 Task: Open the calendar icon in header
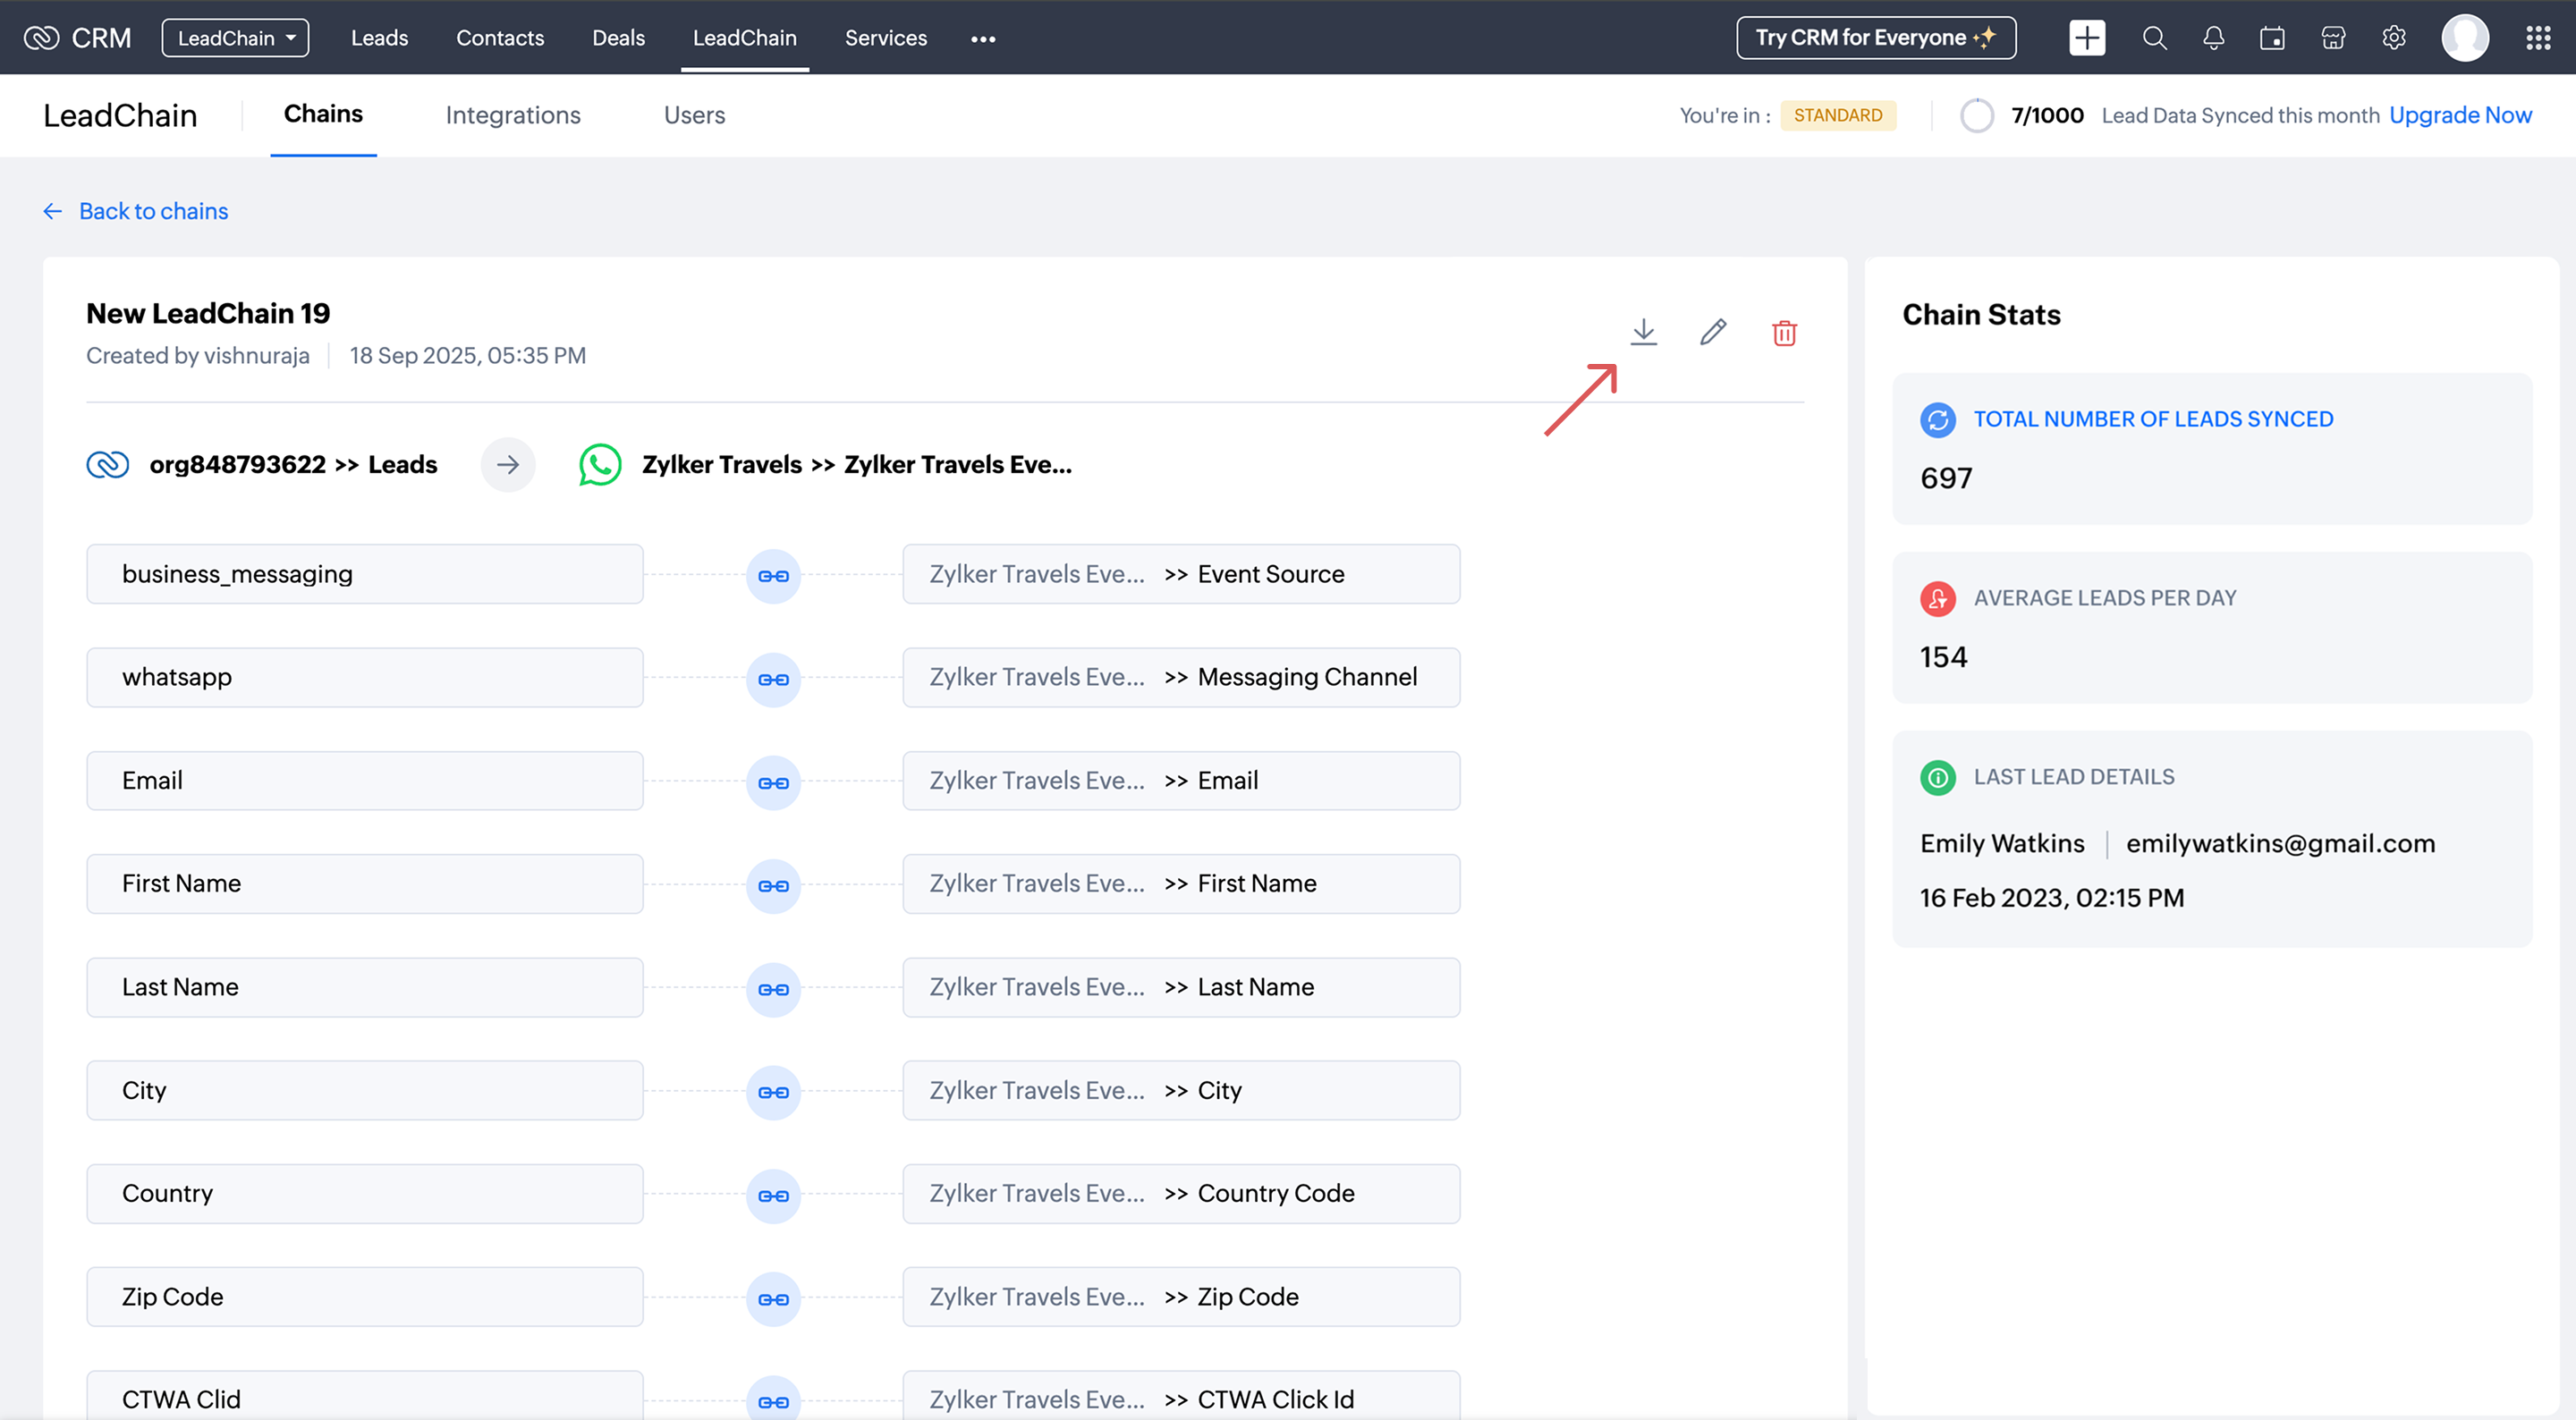point(2272,38)
